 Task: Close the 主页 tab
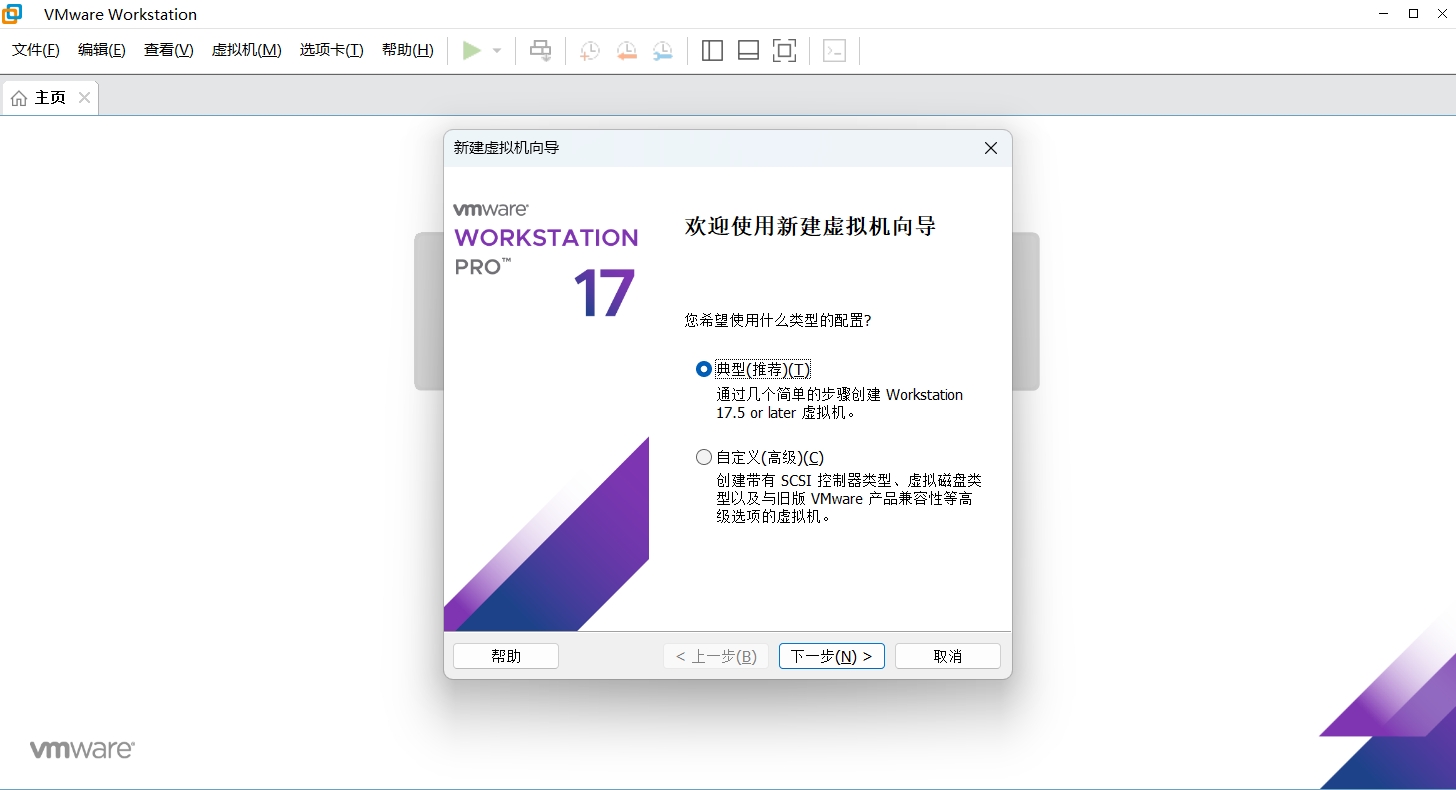coord(84,98)
